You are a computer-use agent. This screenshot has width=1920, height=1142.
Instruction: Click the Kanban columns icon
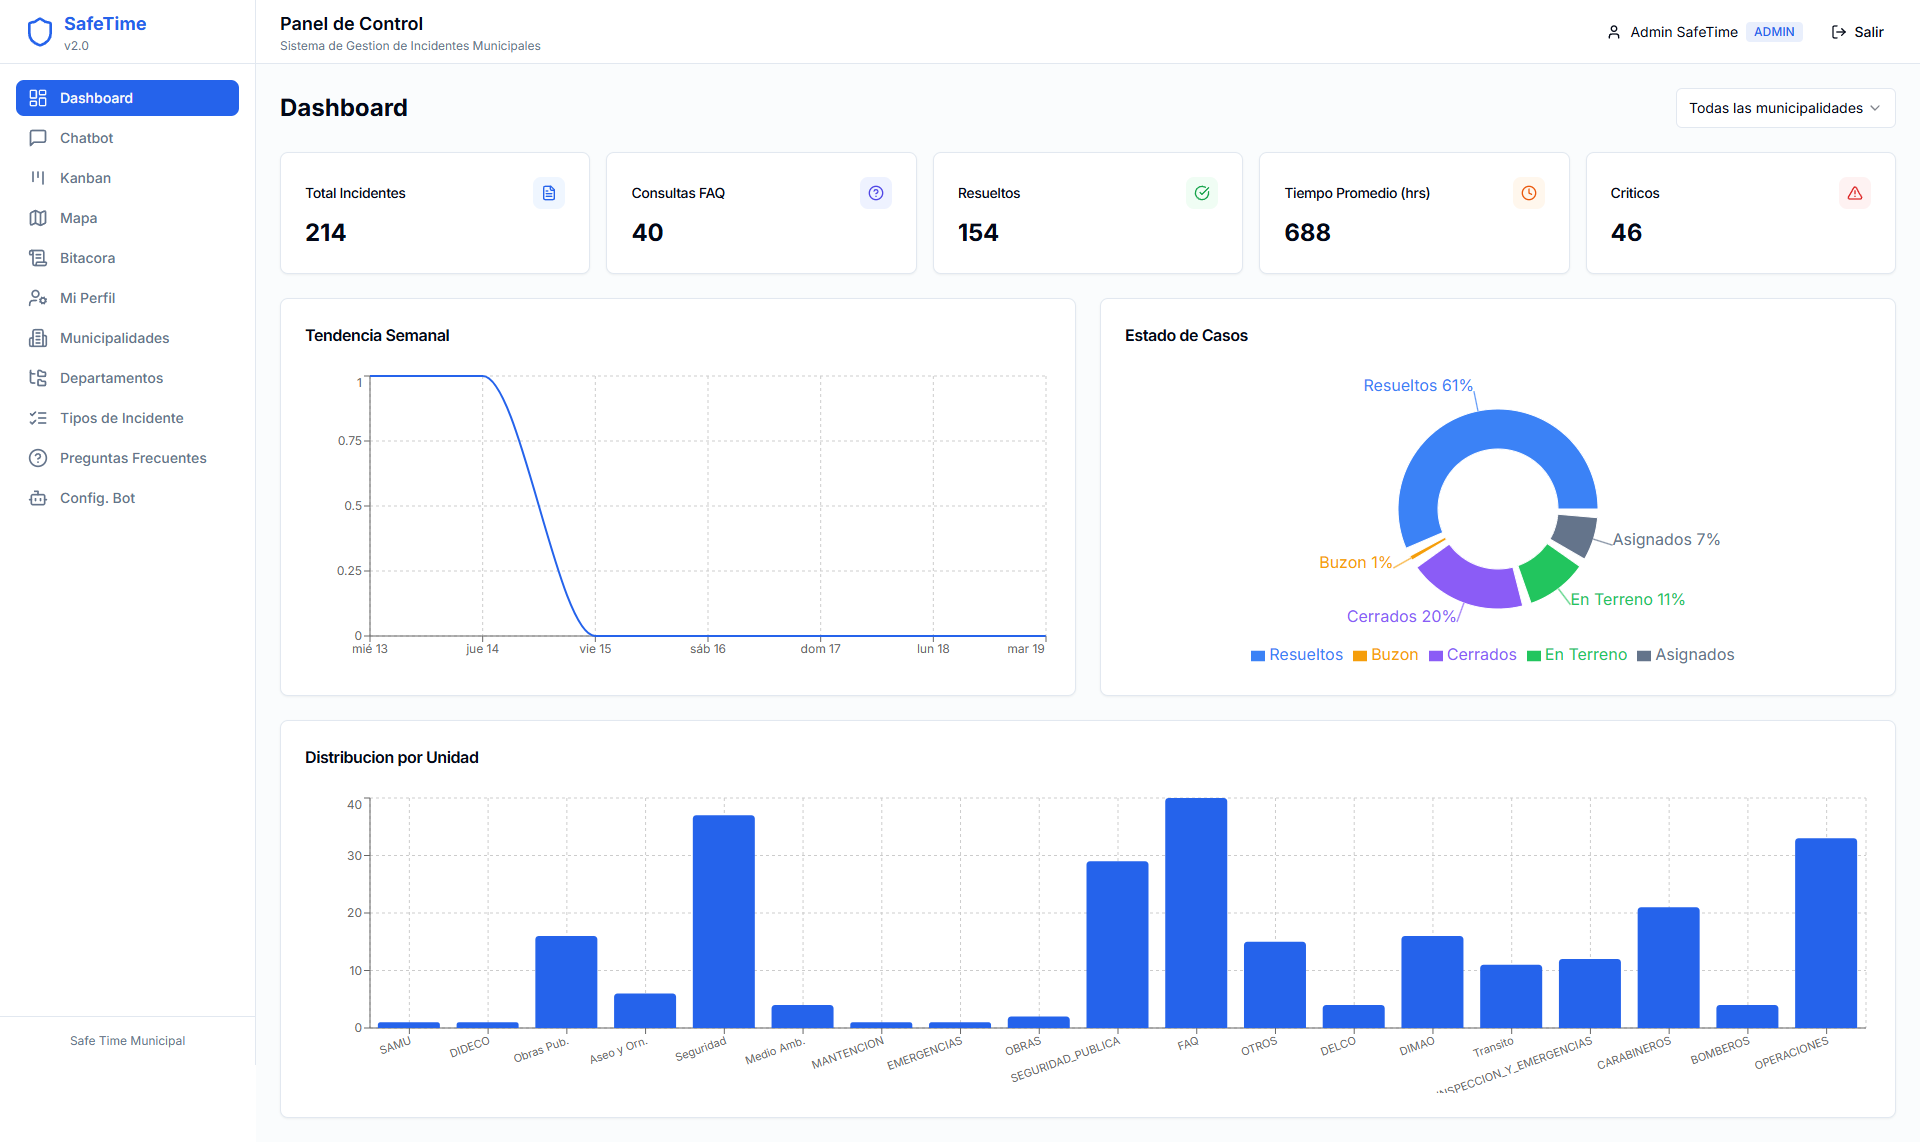38,178
